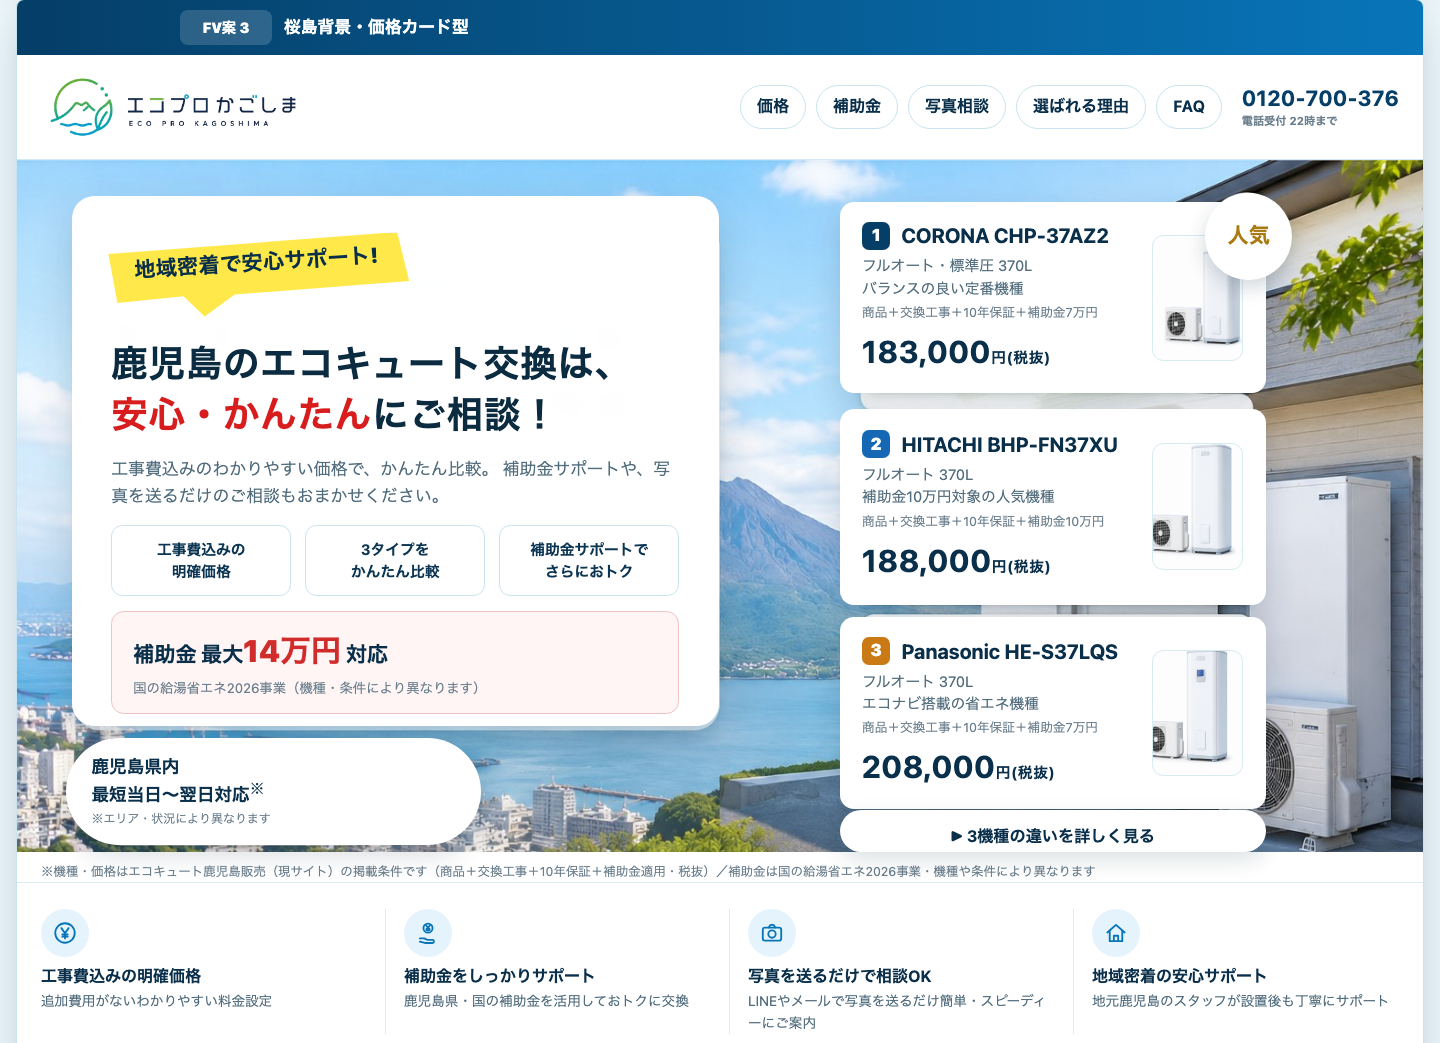Click text ※エリア・状況により異なります
The width and height of the screenshot is (1440, 1043).
point(181,818)
